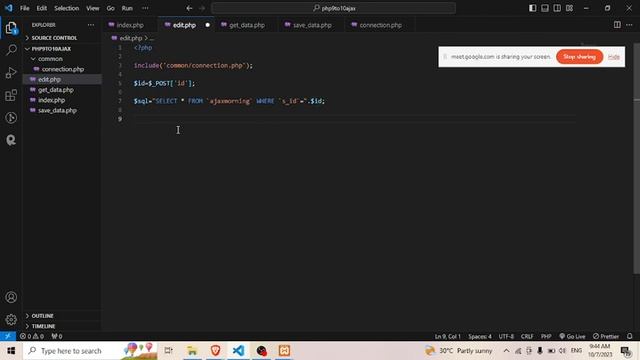Screen dimensions: 640x360
Task: Open the notifications bell icon
Action: (630, 336)
